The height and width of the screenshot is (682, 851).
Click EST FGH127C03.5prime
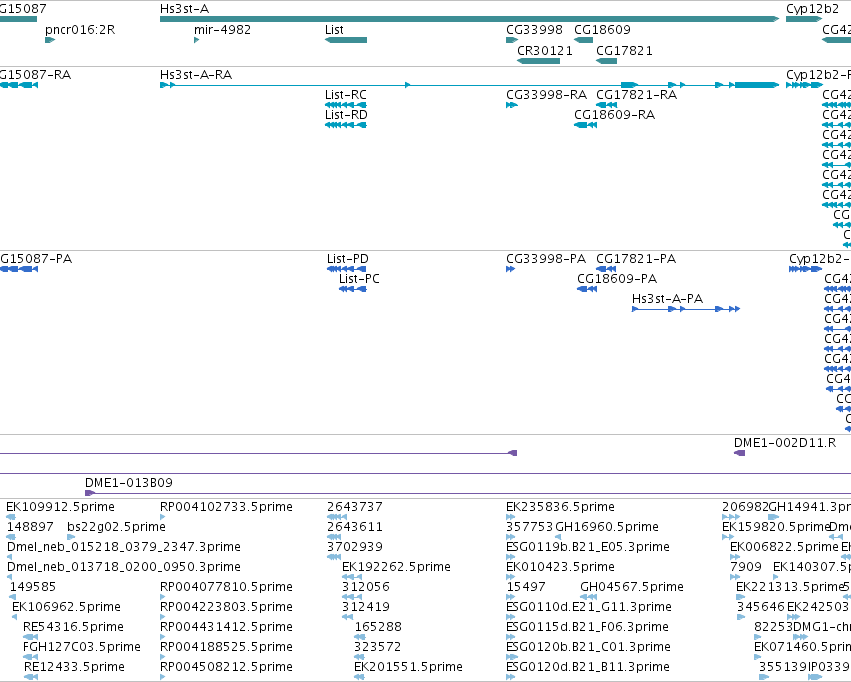(x=82, y=647)
